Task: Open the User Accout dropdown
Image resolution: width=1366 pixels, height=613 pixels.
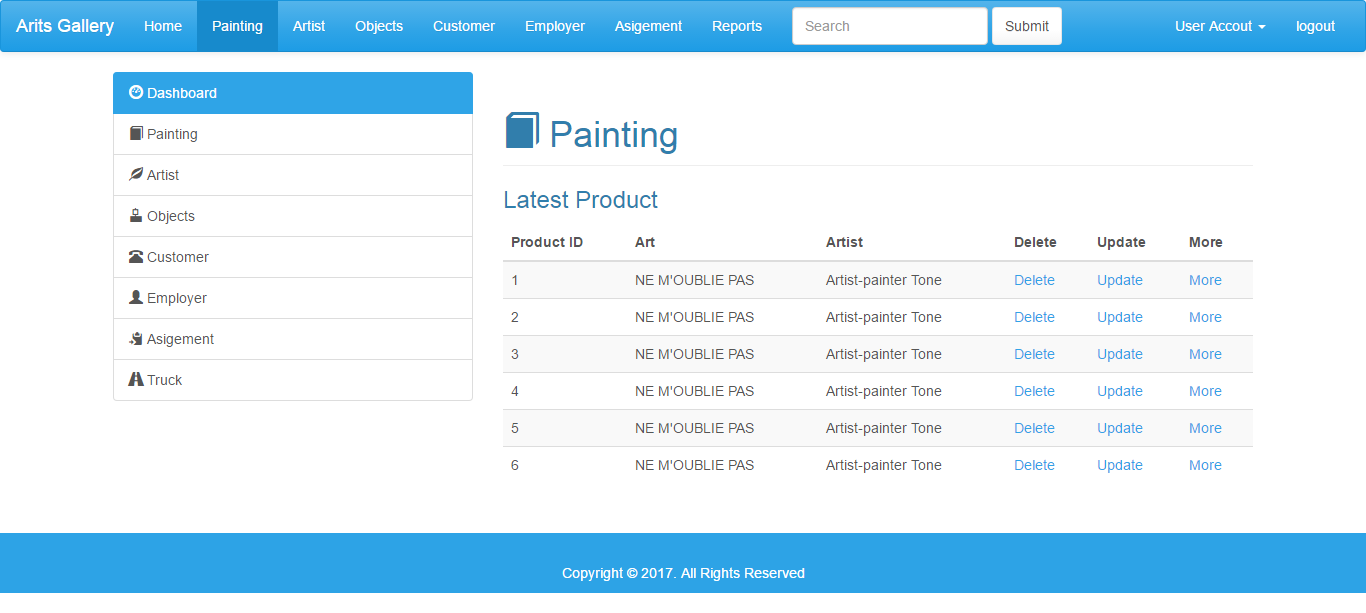Action: 1219,25
